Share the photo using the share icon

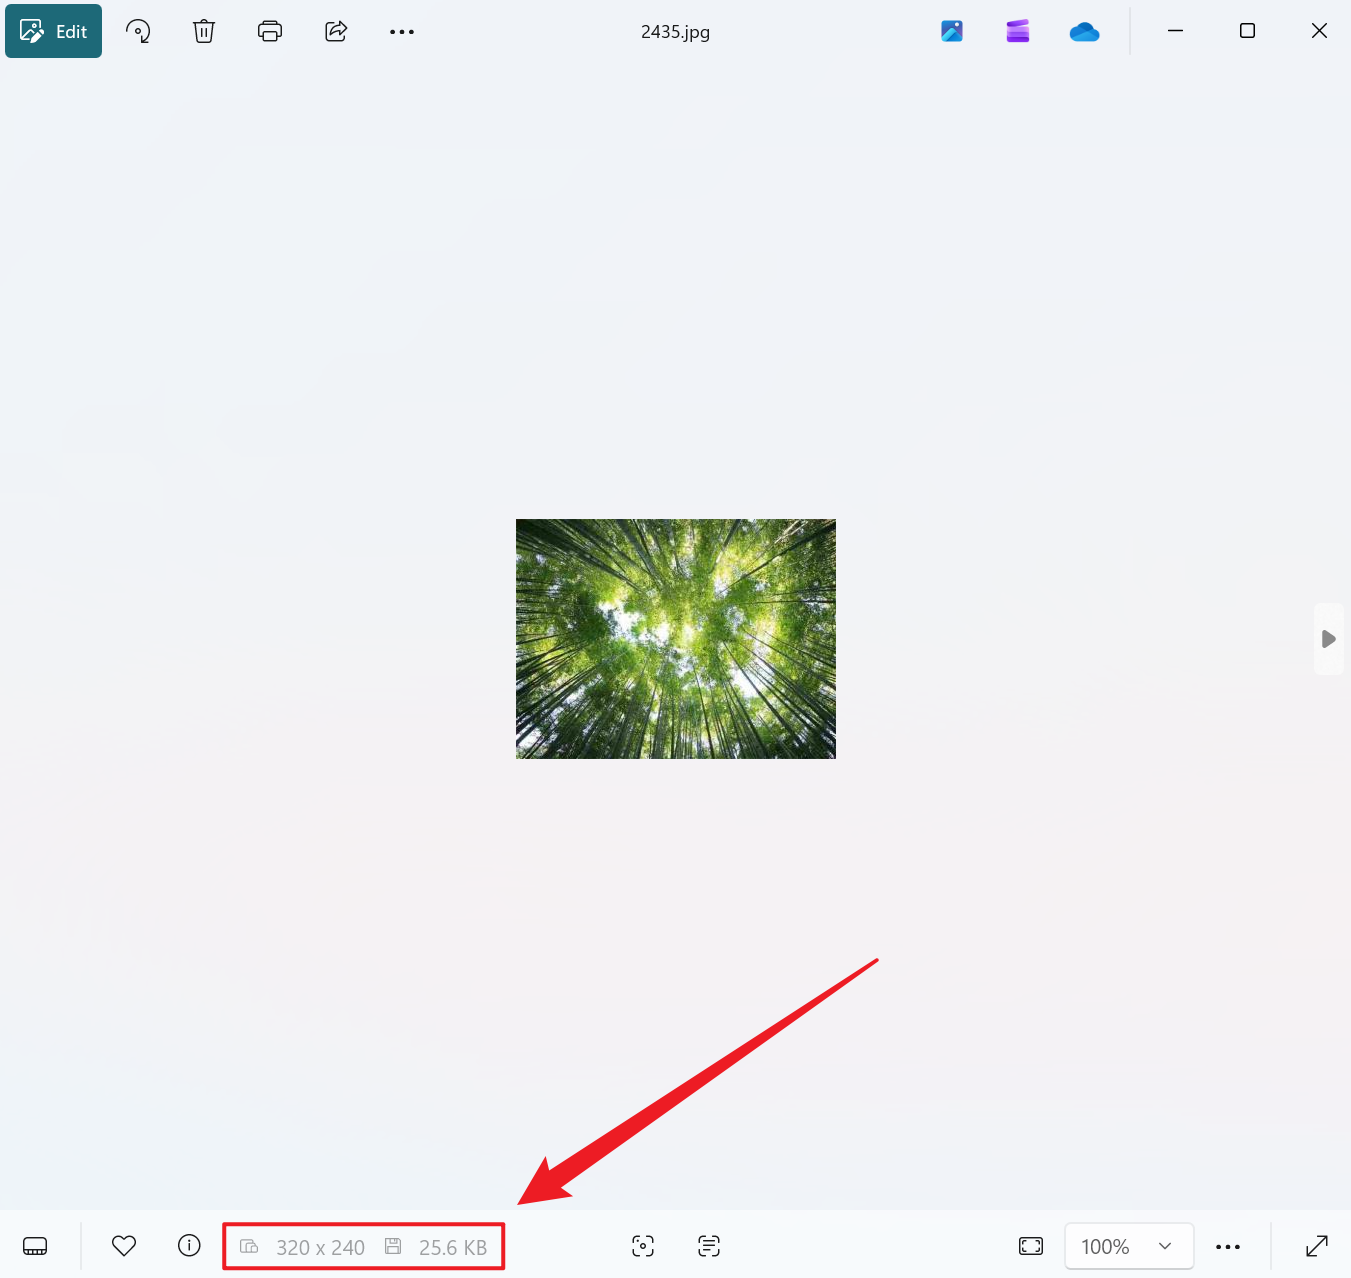(336, 32)
